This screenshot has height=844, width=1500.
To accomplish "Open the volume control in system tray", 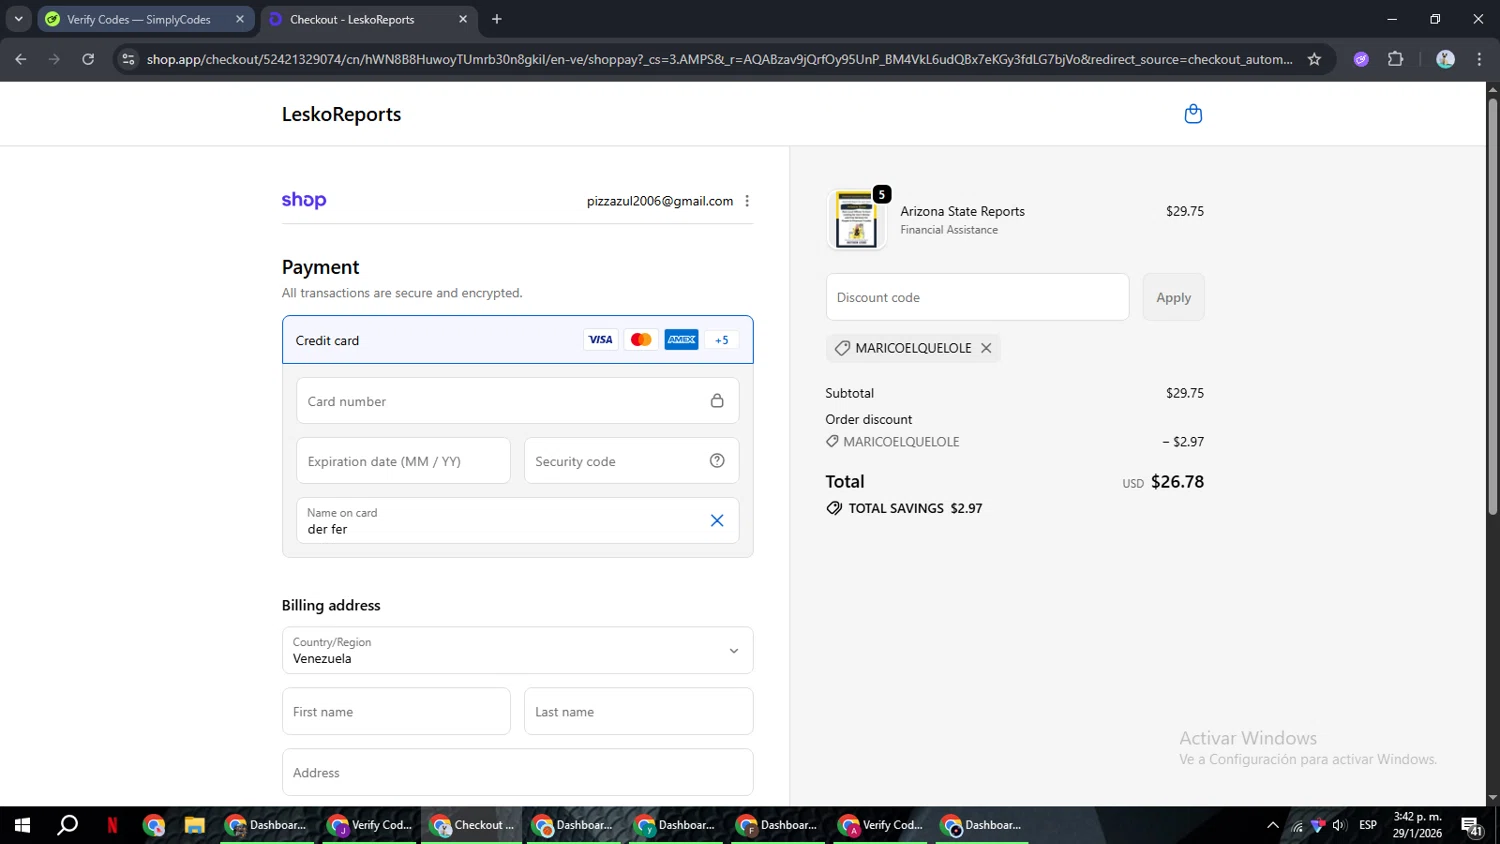I will (1339, 825).
